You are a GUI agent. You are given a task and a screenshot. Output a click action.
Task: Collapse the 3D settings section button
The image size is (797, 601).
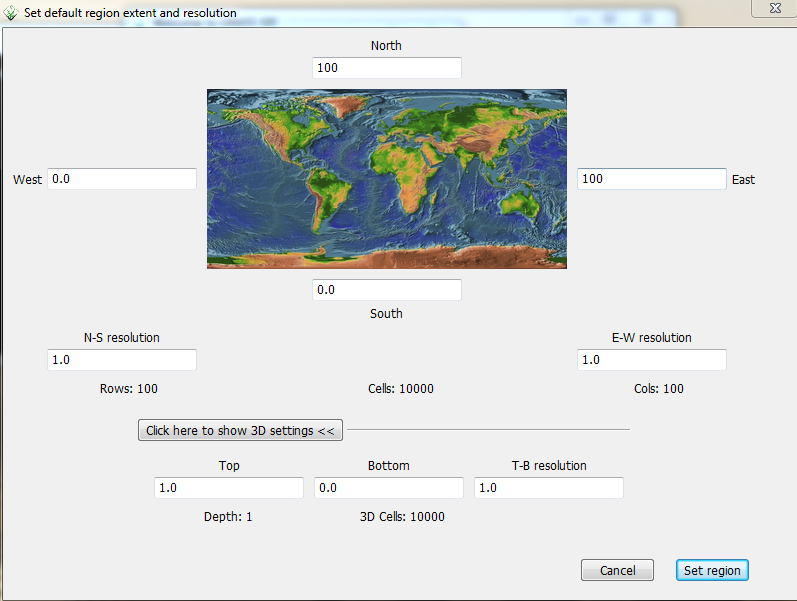point(240,431)
